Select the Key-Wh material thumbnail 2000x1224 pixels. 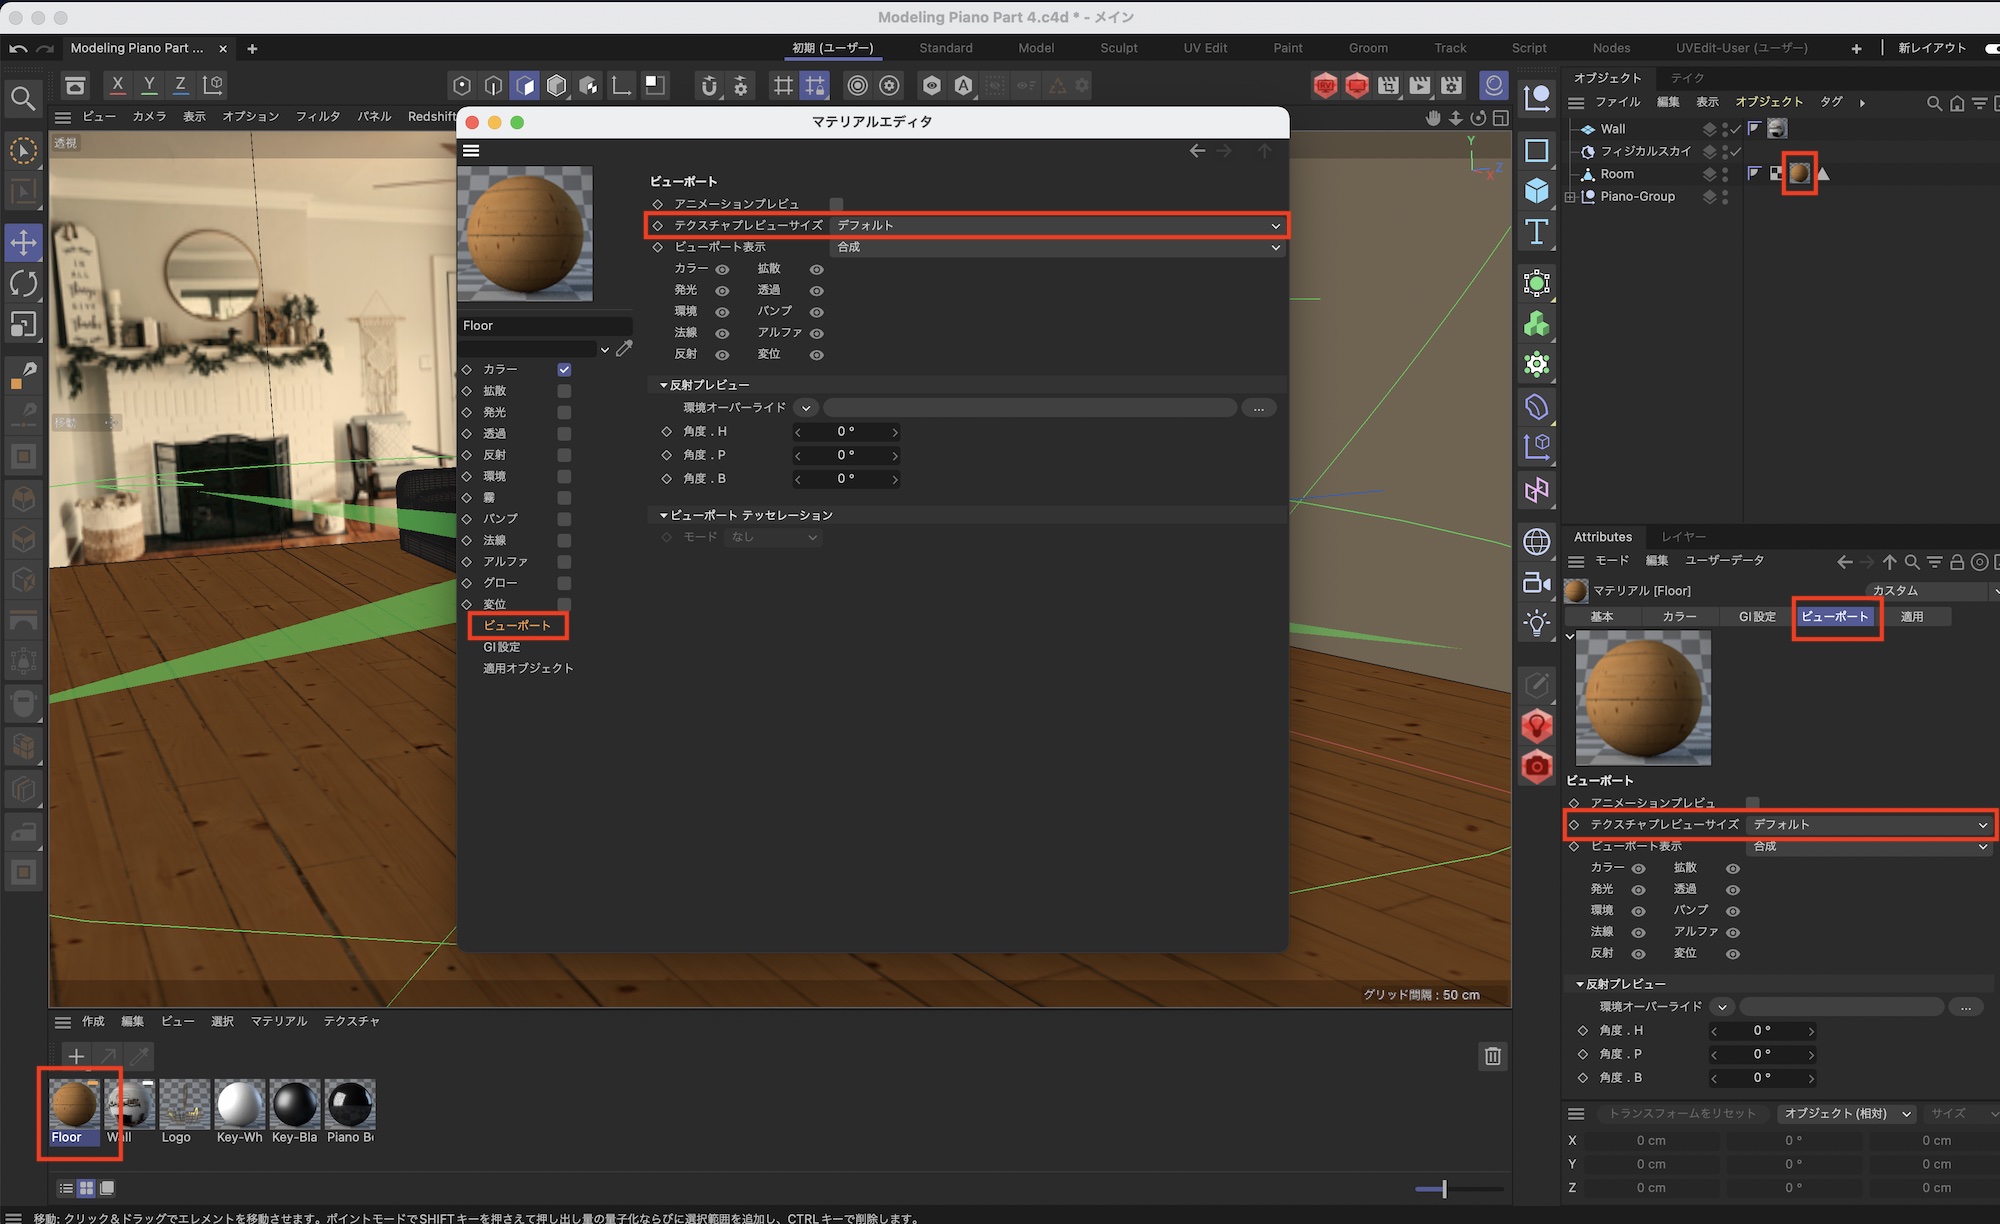(x=239, y=1104)
